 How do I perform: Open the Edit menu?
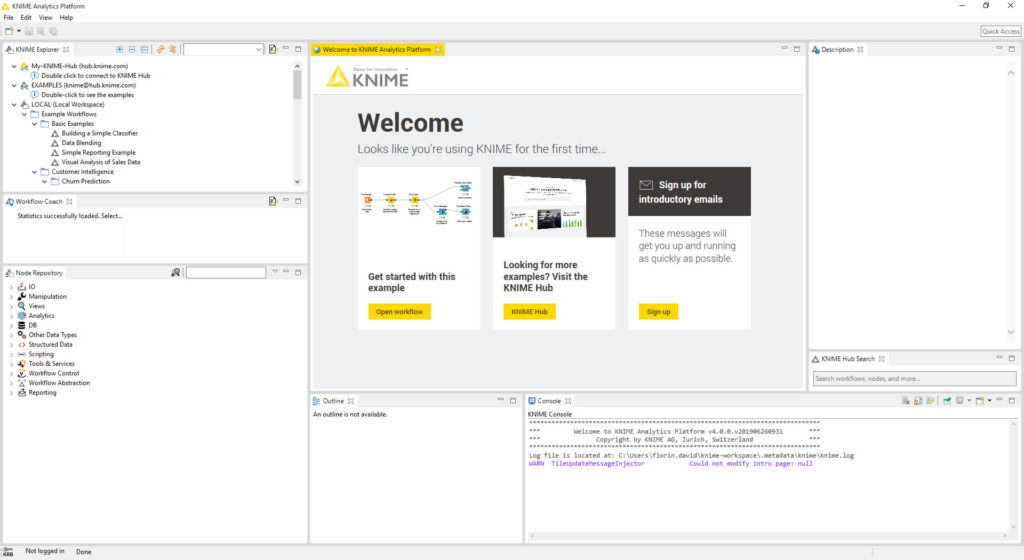pyautogui.click(x=26, y=18)
